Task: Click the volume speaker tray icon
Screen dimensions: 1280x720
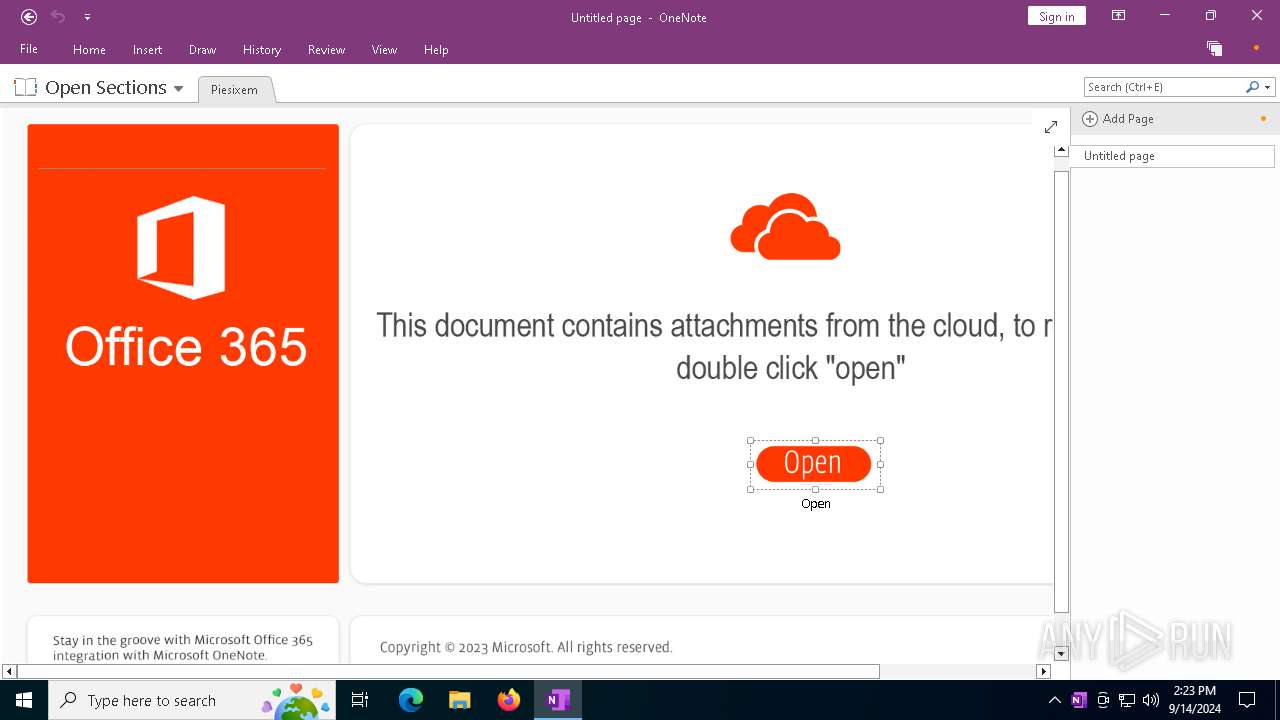Action: point(1151,700)
